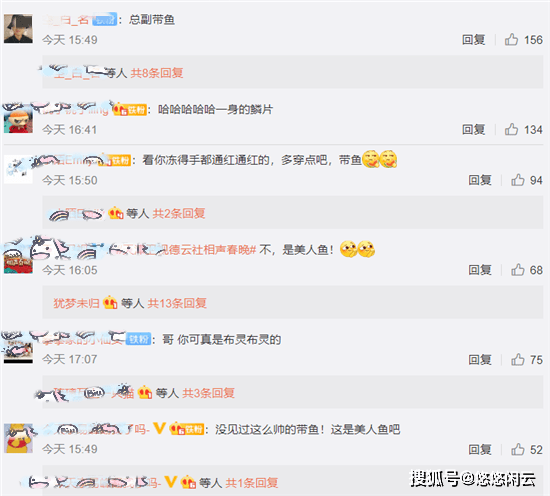Reply to the 哈哈哈哈哈一身的鳞片 comment

474,129
